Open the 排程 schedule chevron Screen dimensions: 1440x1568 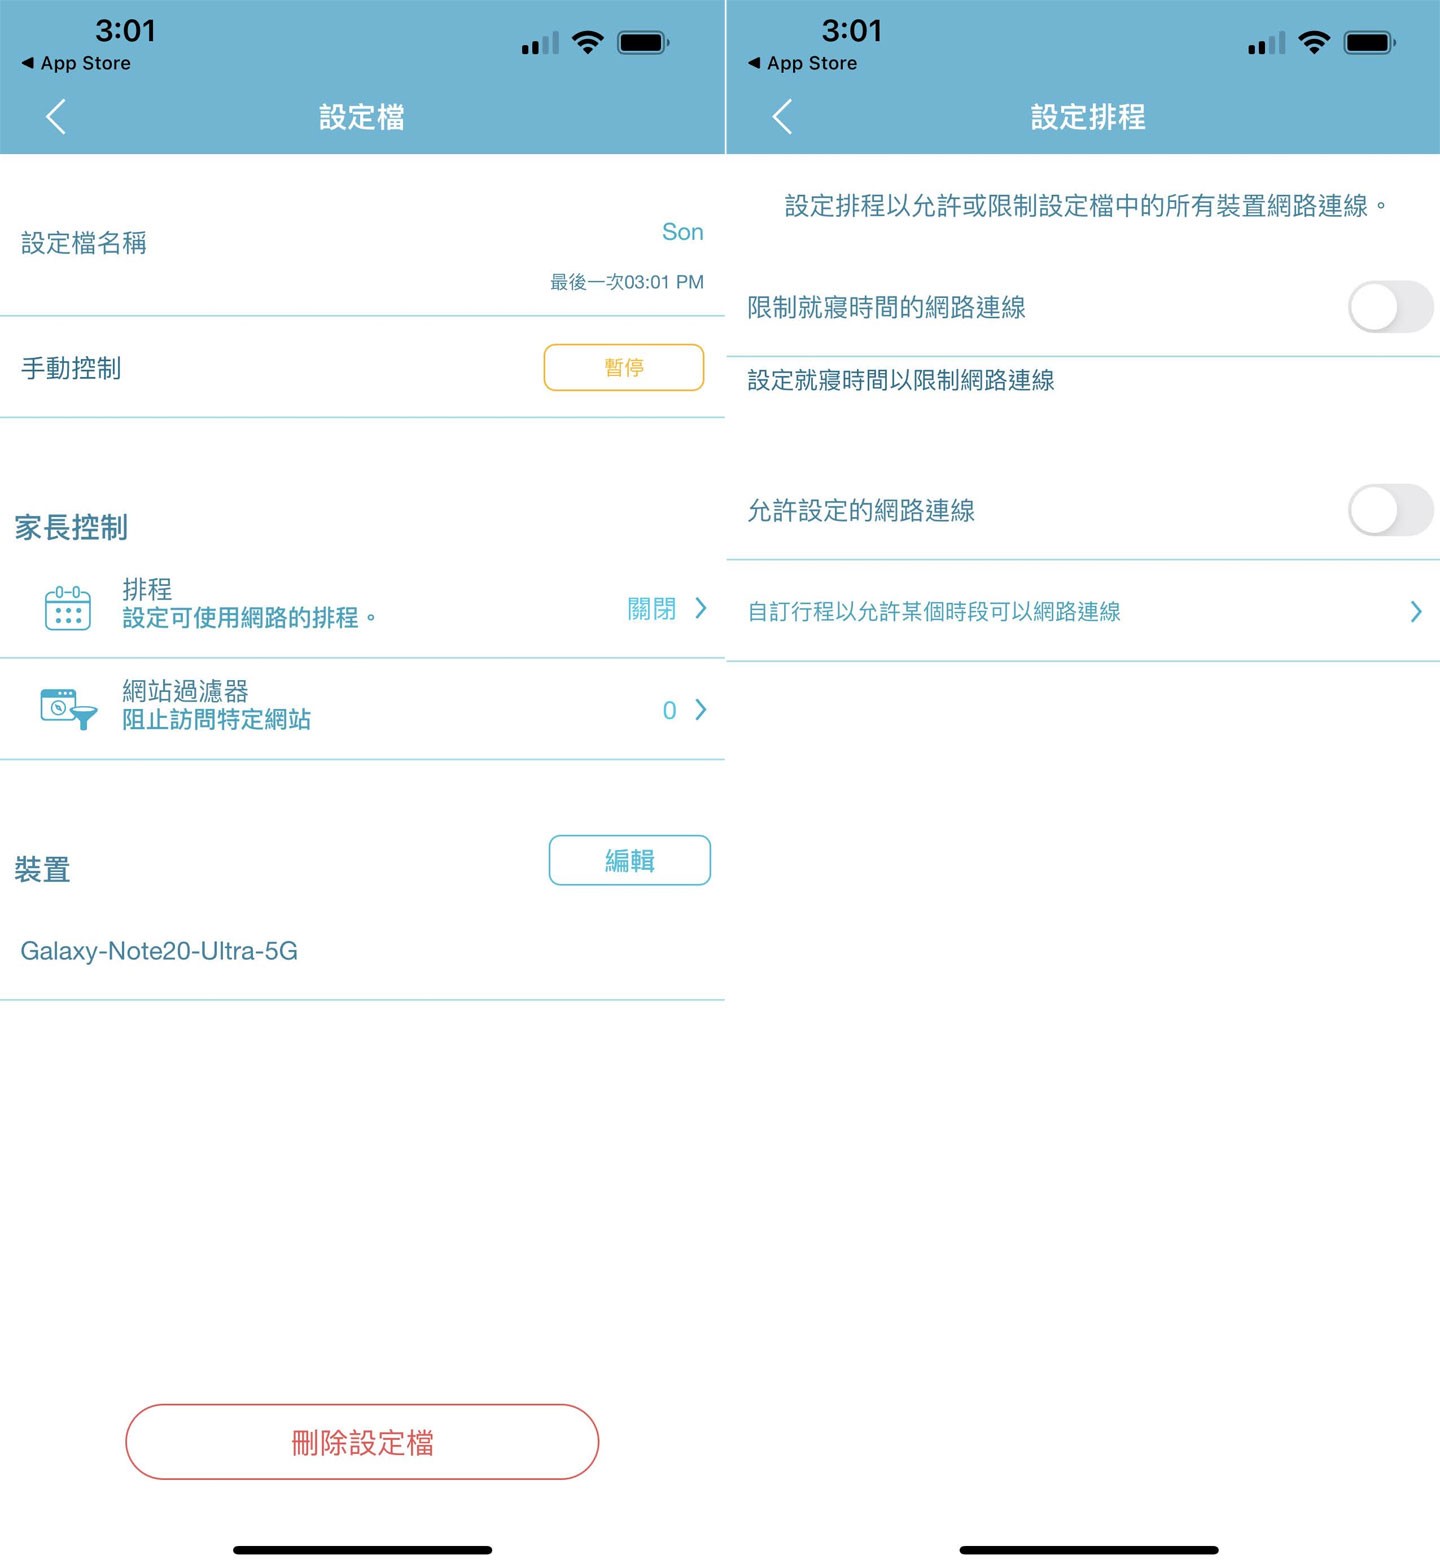tap(701, 608)
